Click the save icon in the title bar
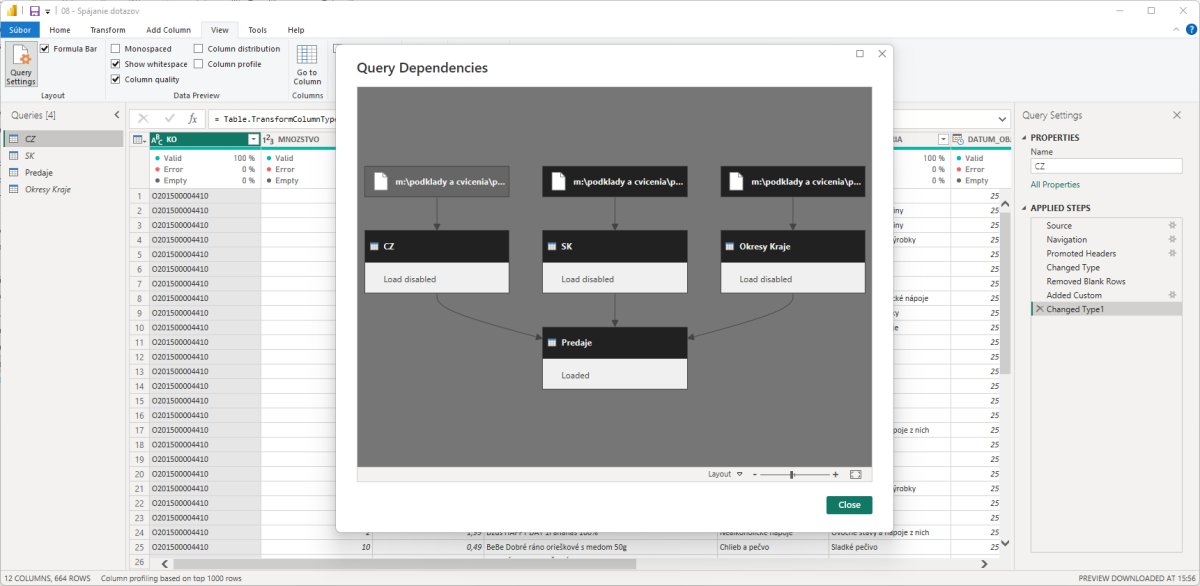The height and width of the screenshot is (586, 1200). click(x=34, y=10)
